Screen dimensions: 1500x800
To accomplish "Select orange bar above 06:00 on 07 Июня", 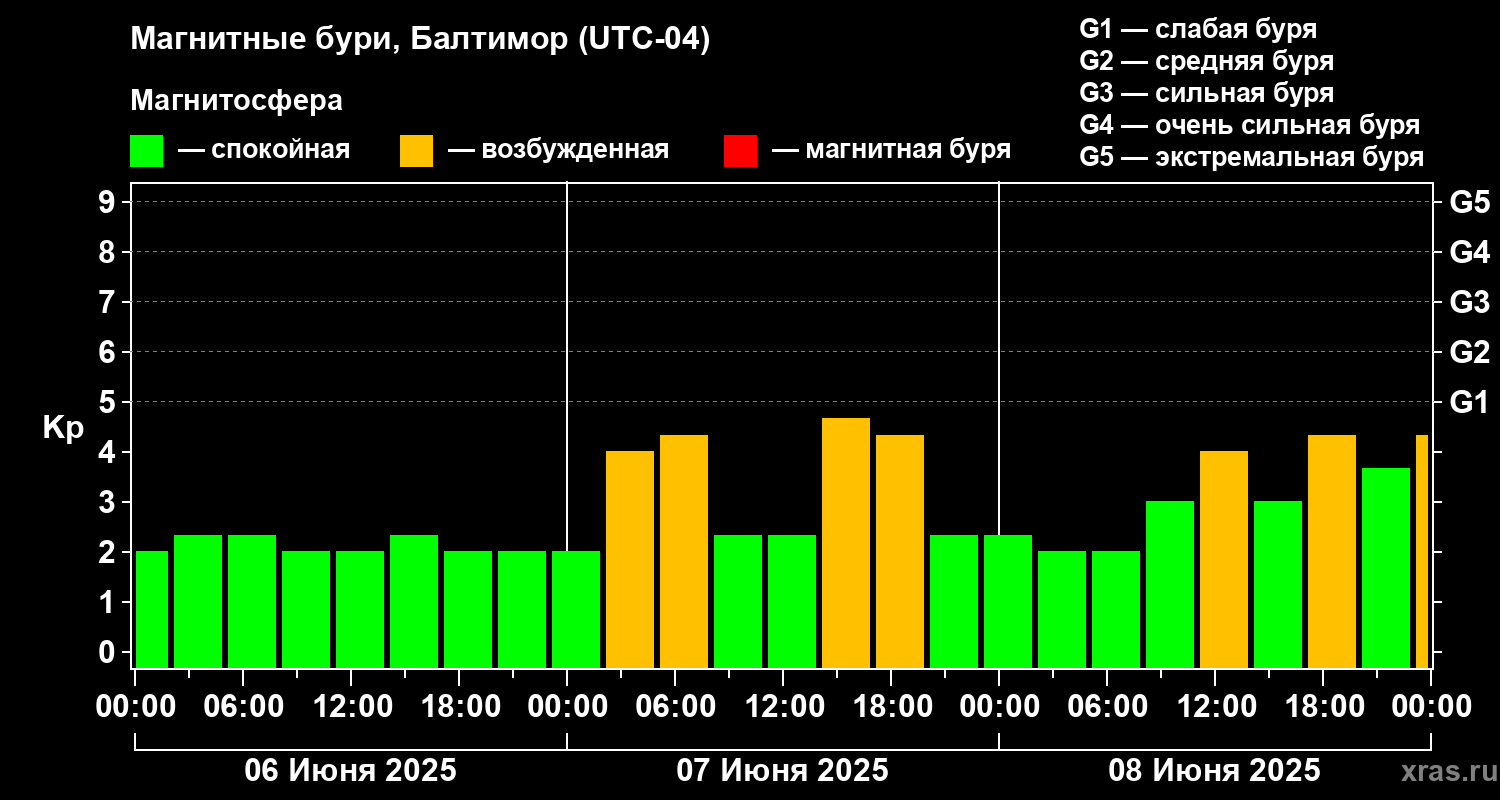I will click(684, 551).
